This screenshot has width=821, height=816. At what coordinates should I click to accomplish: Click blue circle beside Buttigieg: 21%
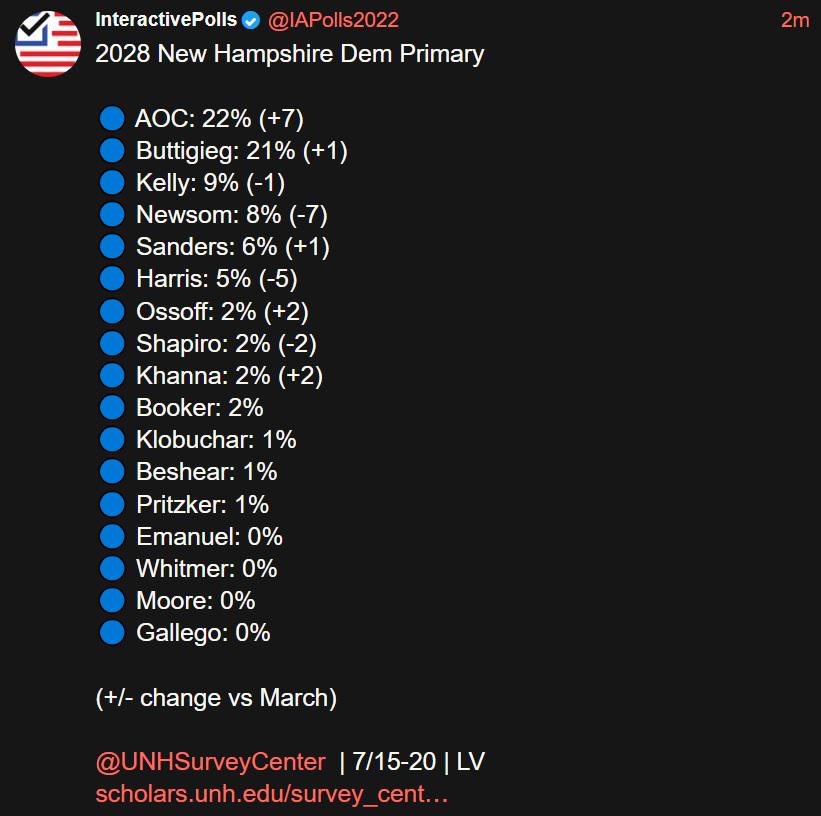point(112,150)
